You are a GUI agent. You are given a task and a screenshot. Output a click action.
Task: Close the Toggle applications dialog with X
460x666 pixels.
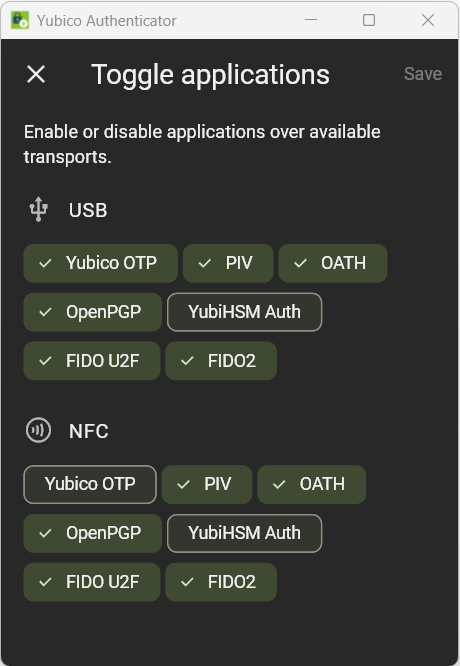[x=36, y=74]
